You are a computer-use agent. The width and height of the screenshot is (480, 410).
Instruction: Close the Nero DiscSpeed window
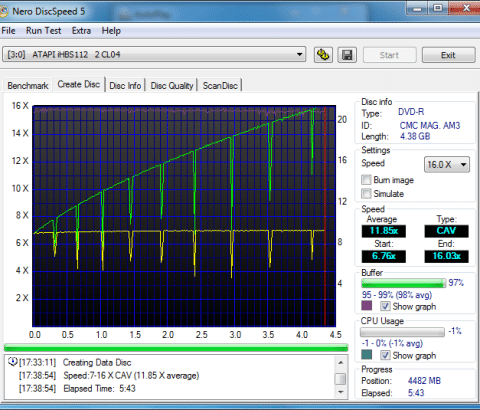tap(466, 8)
